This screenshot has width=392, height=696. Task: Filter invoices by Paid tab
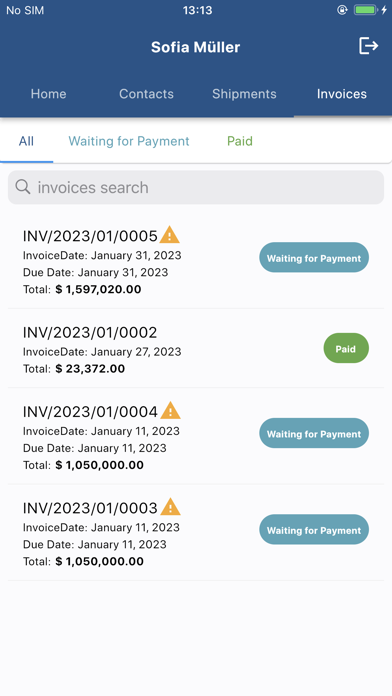[x=240, y=141]
